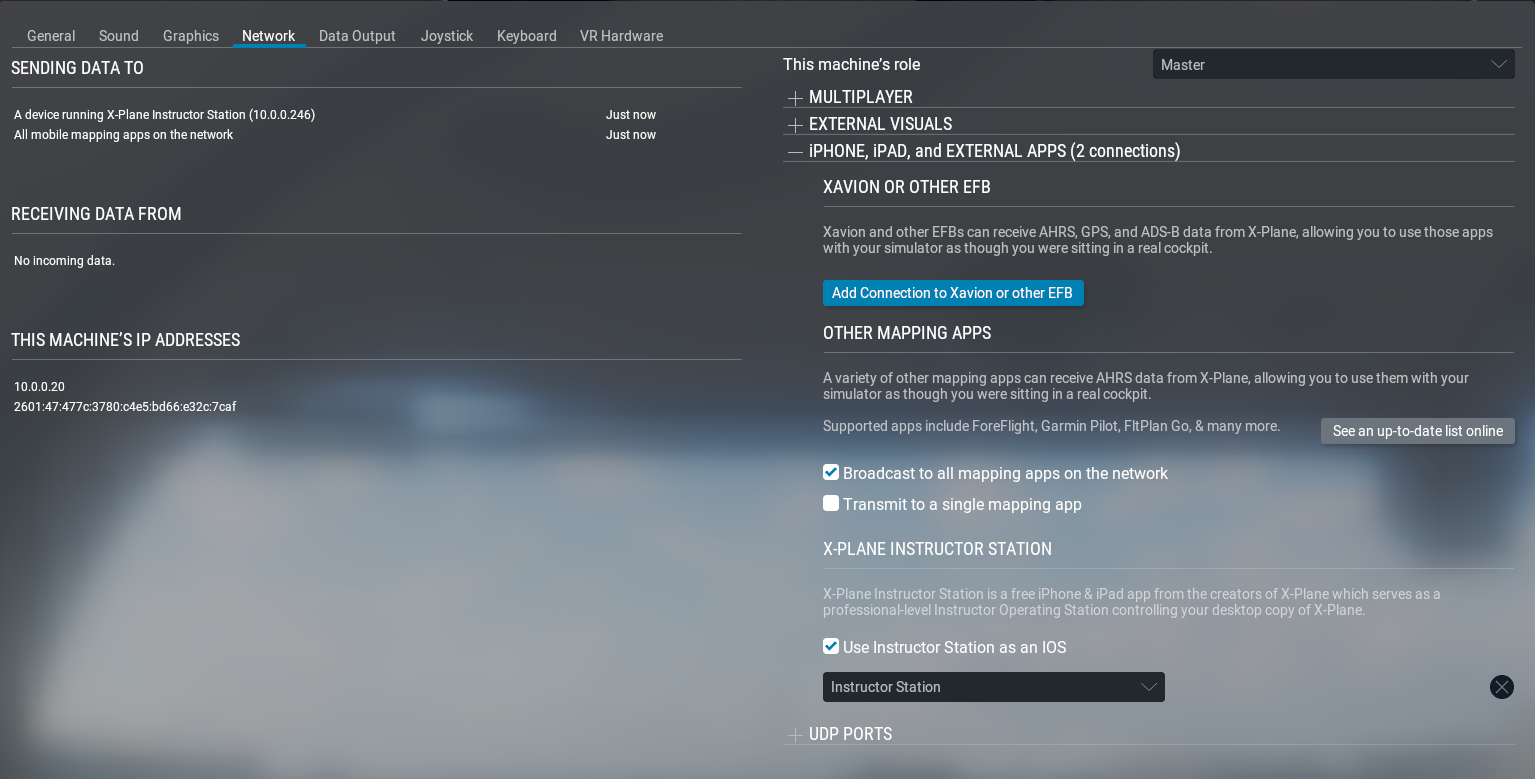Select the Network tab

tap(268, 36)
